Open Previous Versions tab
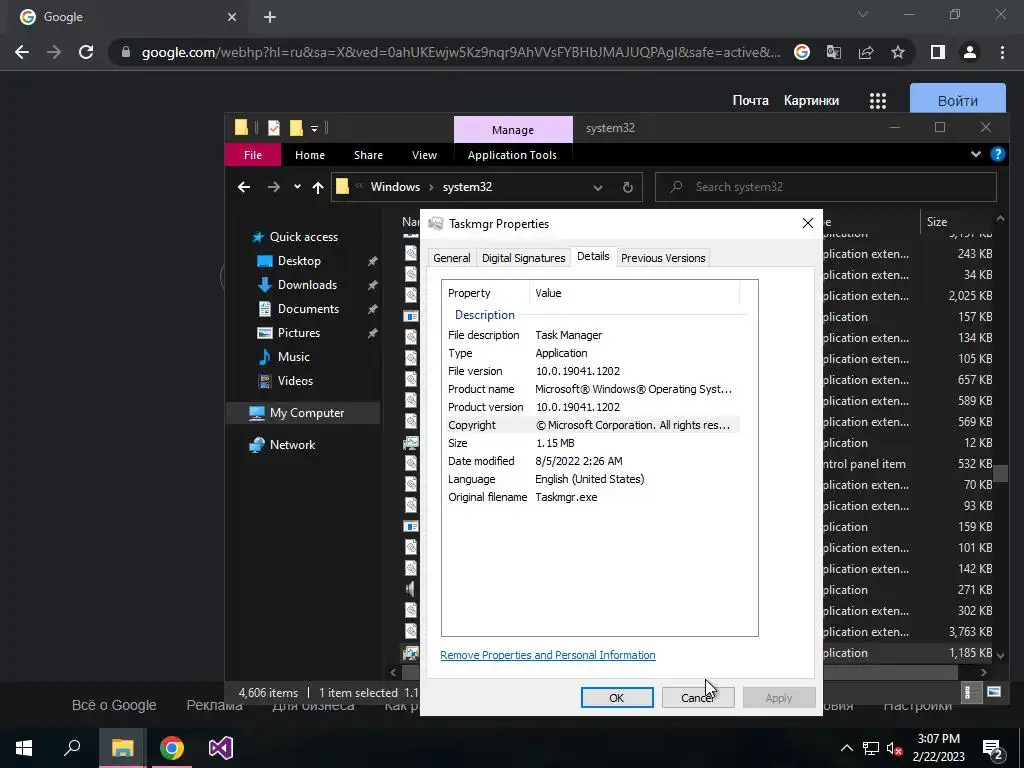Viewport: 1024px width, 768px height. 663,258
